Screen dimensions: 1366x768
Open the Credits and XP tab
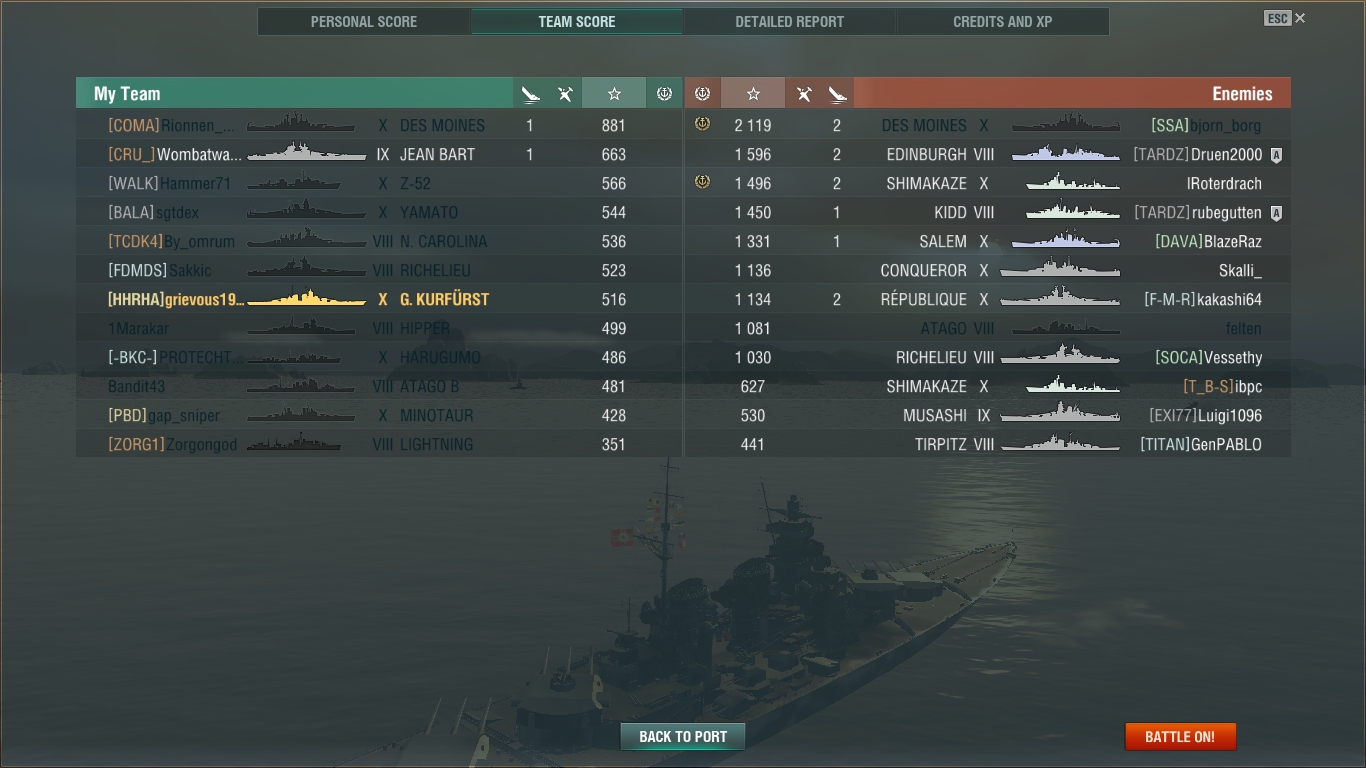(x=1002, y=22)
